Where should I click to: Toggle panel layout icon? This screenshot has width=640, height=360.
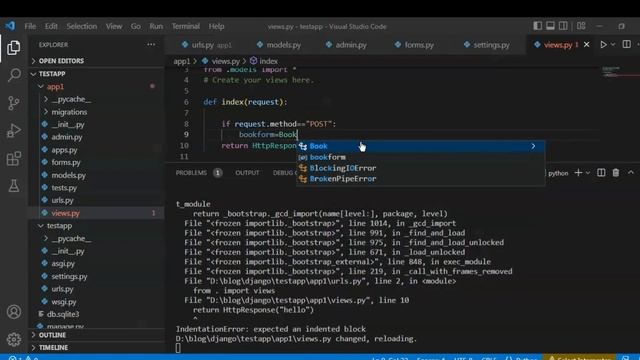point(550,26)
